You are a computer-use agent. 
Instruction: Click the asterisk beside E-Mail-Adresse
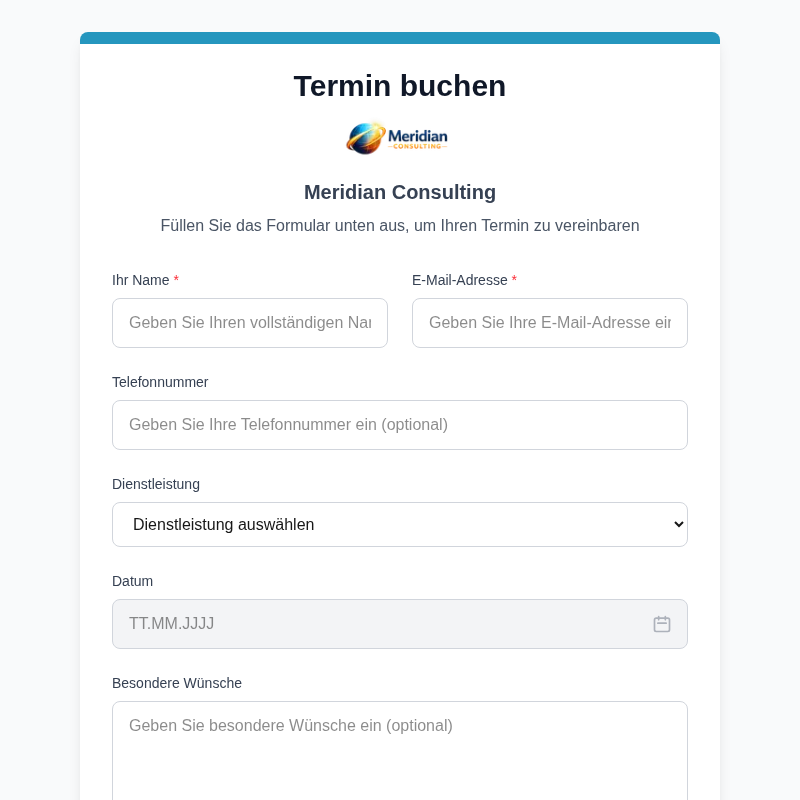click(x=514, y=281)
